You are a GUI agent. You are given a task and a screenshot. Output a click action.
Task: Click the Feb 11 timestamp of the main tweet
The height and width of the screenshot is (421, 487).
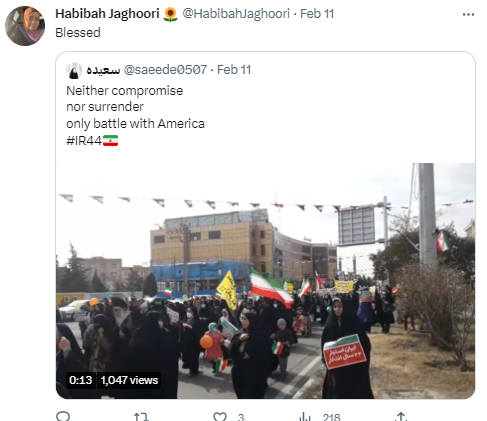(x=317, y=14)
